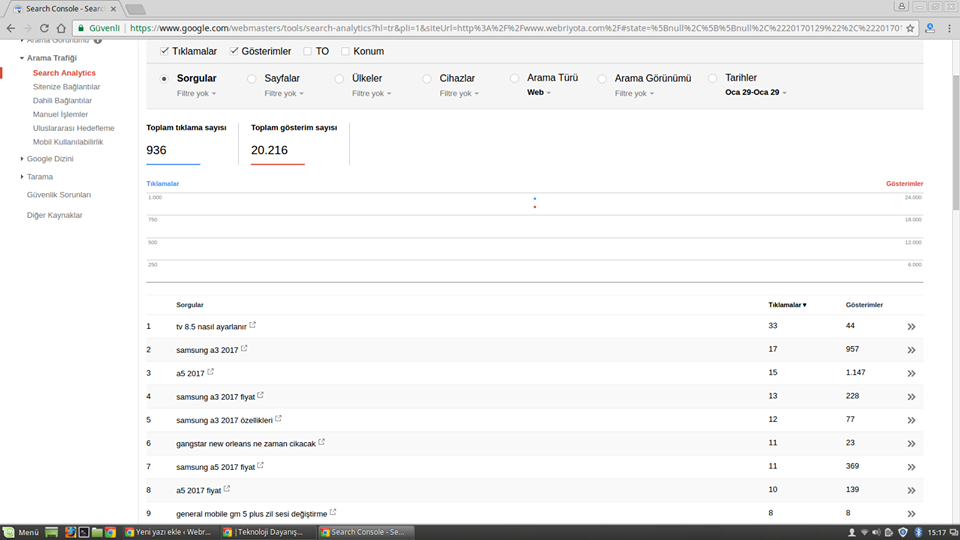
Task: Enable the TO checkbox
Action: 307,51
